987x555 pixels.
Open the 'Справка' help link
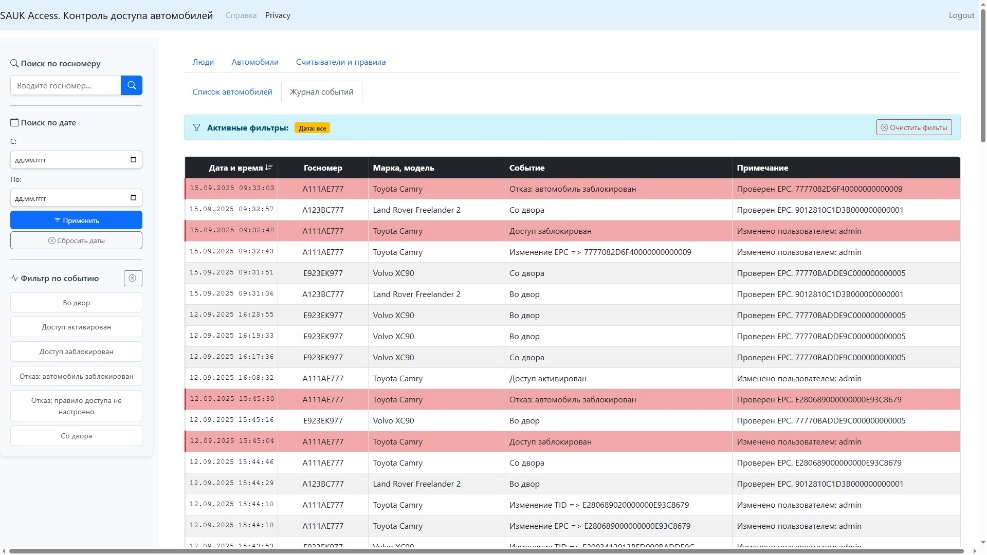coord(240,15)
